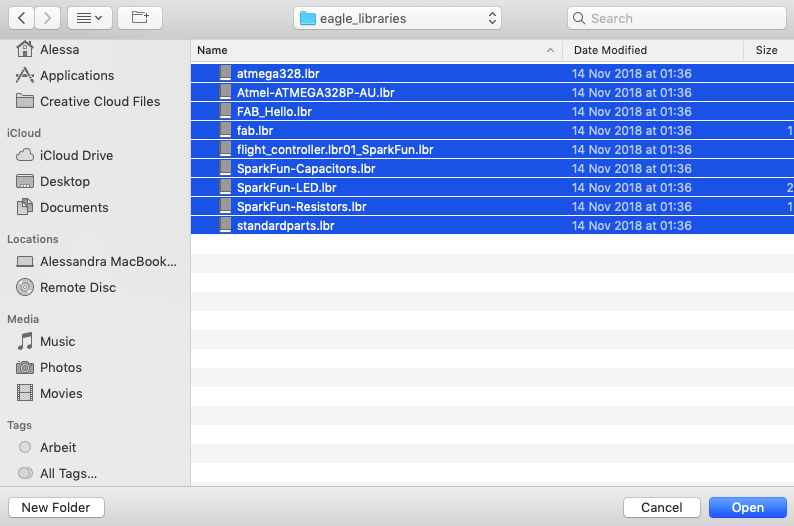Click the Open button
The image size is (794, 526).
point(747,507)
